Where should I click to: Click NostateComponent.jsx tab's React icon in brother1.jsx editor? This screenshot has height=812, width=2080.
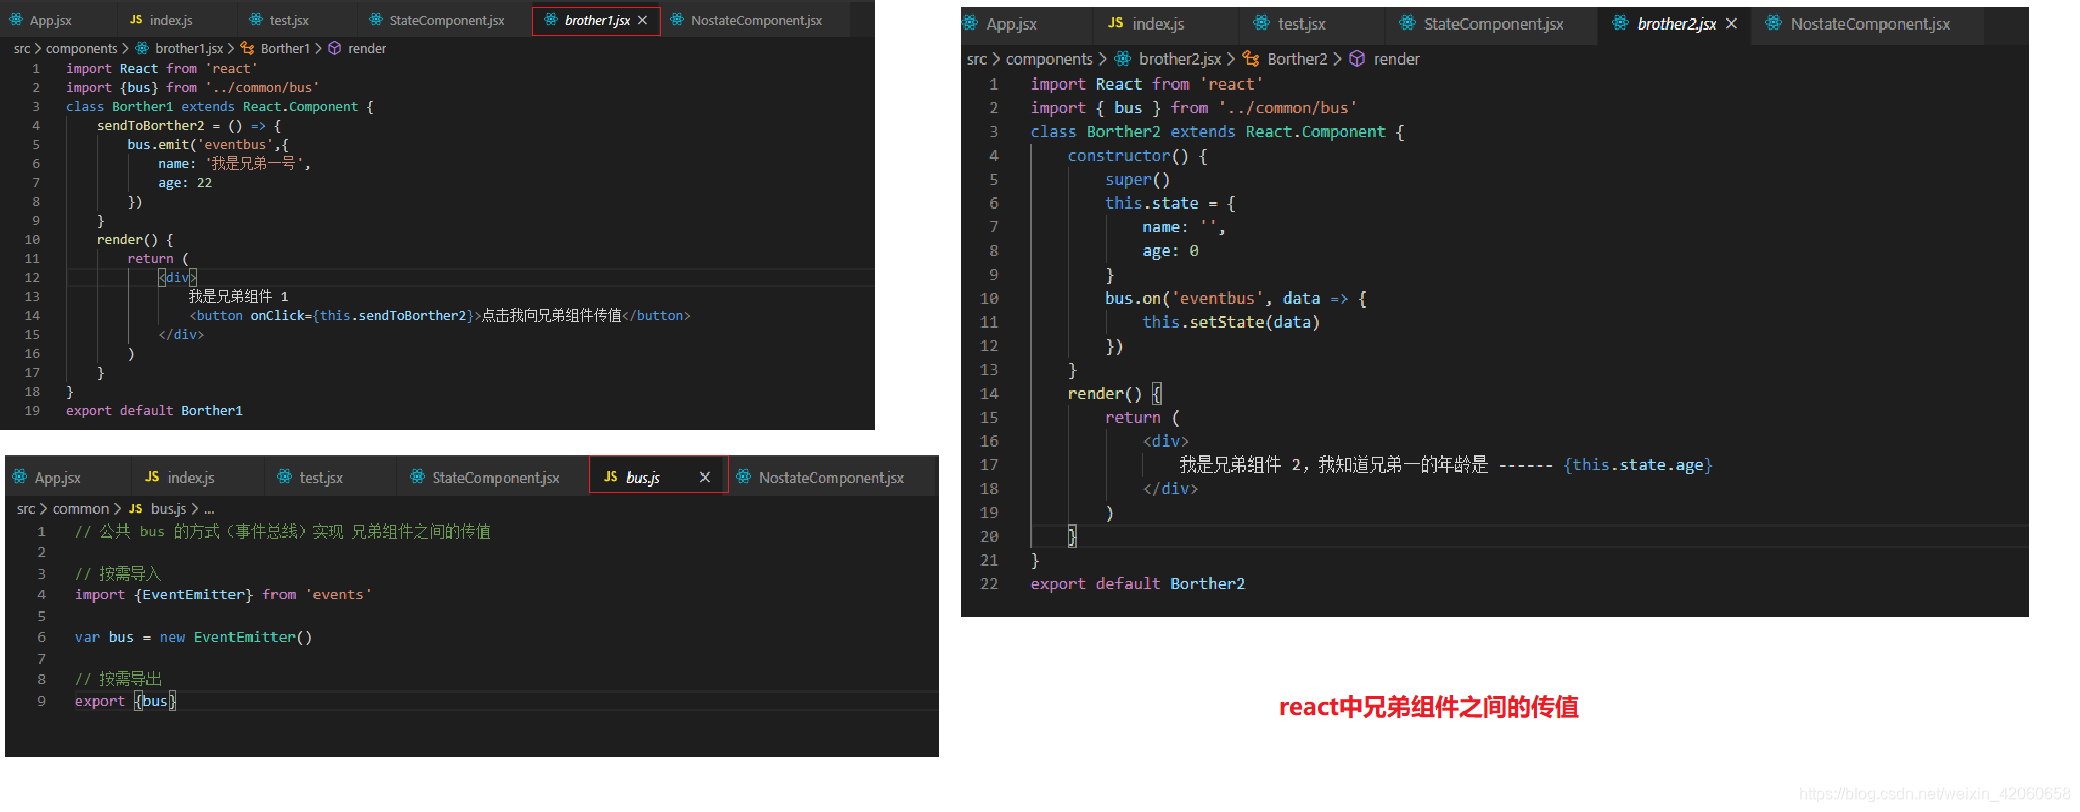677,20
